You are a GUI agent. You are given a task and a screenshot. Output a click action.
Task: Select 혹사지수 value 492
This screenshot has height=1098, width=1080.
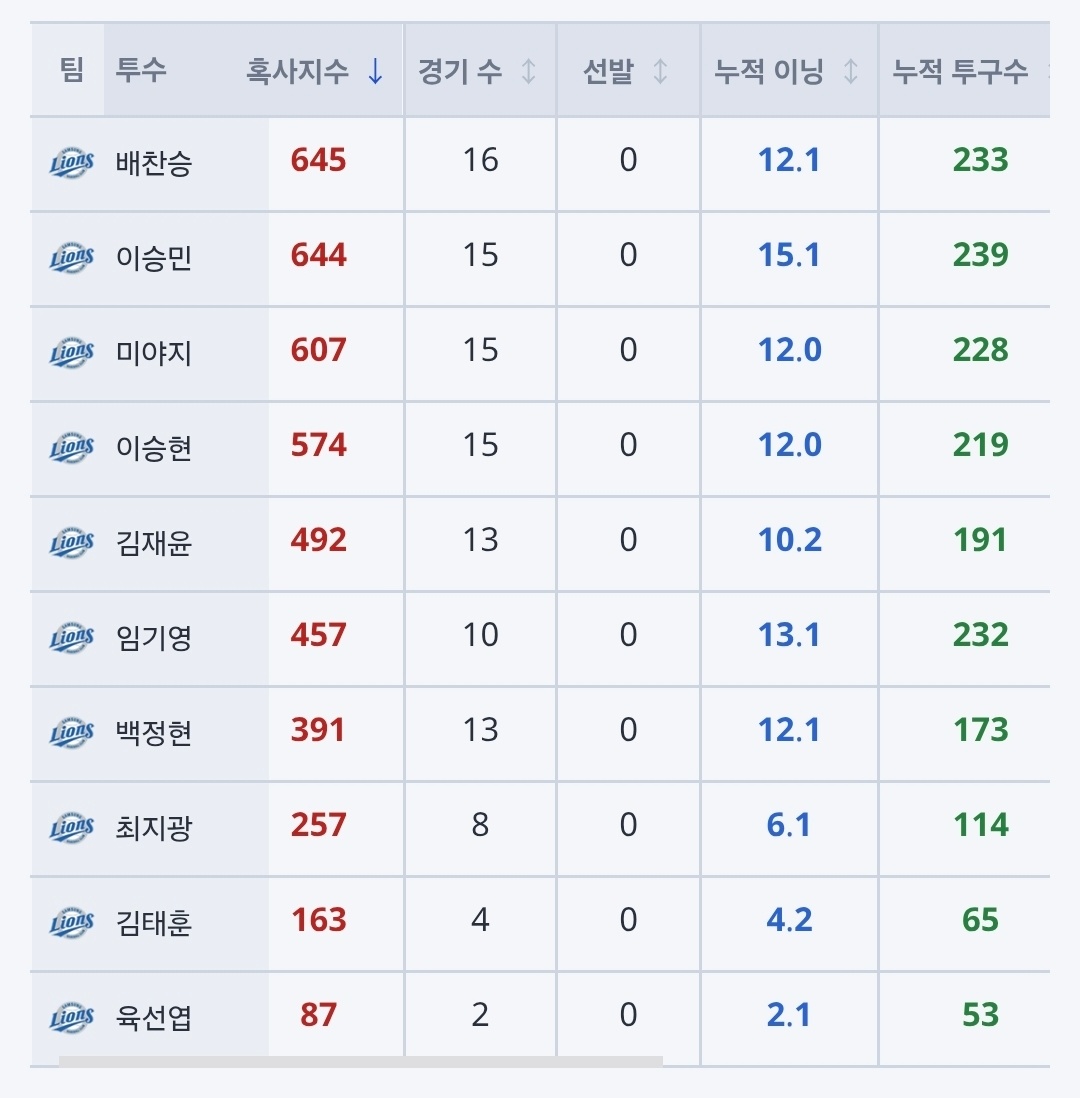click(319, 539)
